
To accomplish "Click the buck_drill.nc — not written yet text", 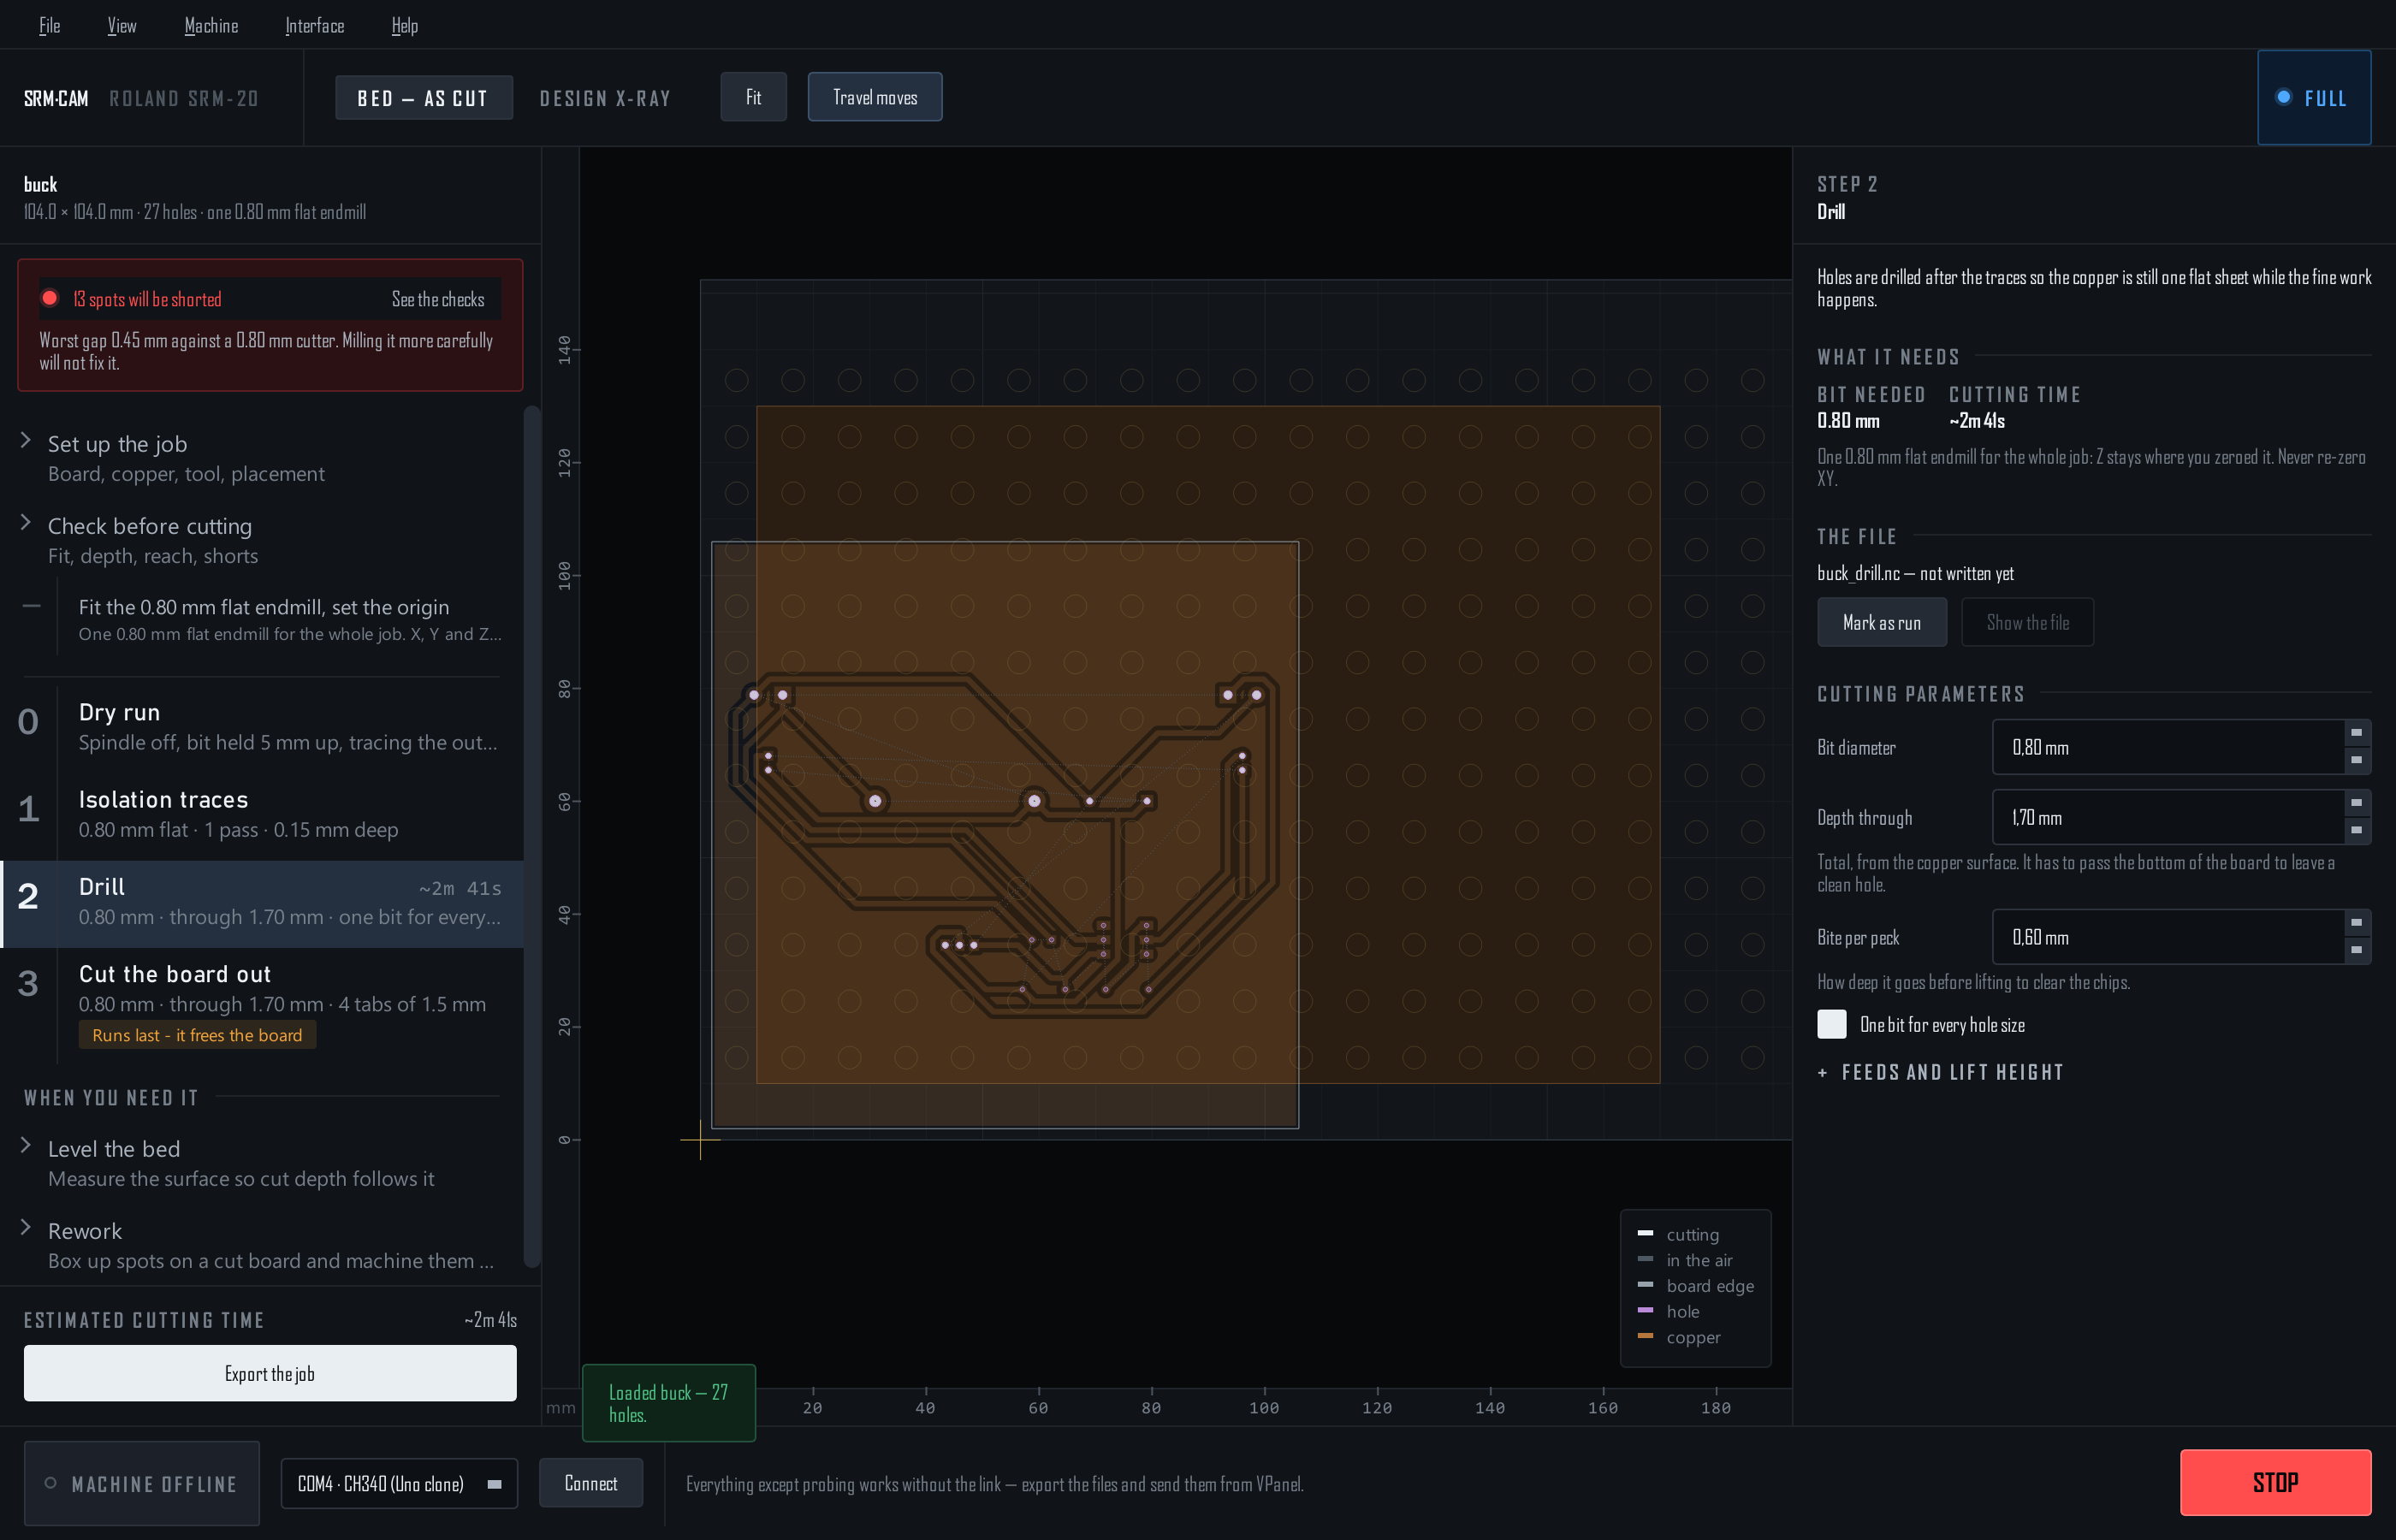I will tap(1915, 573).
